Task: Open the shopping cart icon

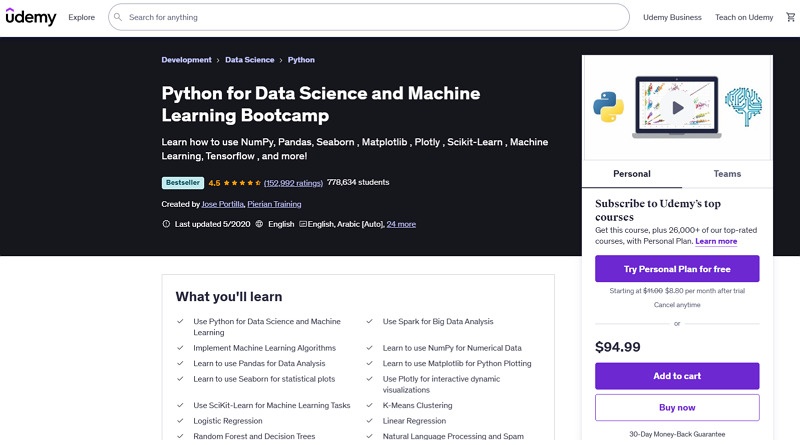Action: pos(790,17)
